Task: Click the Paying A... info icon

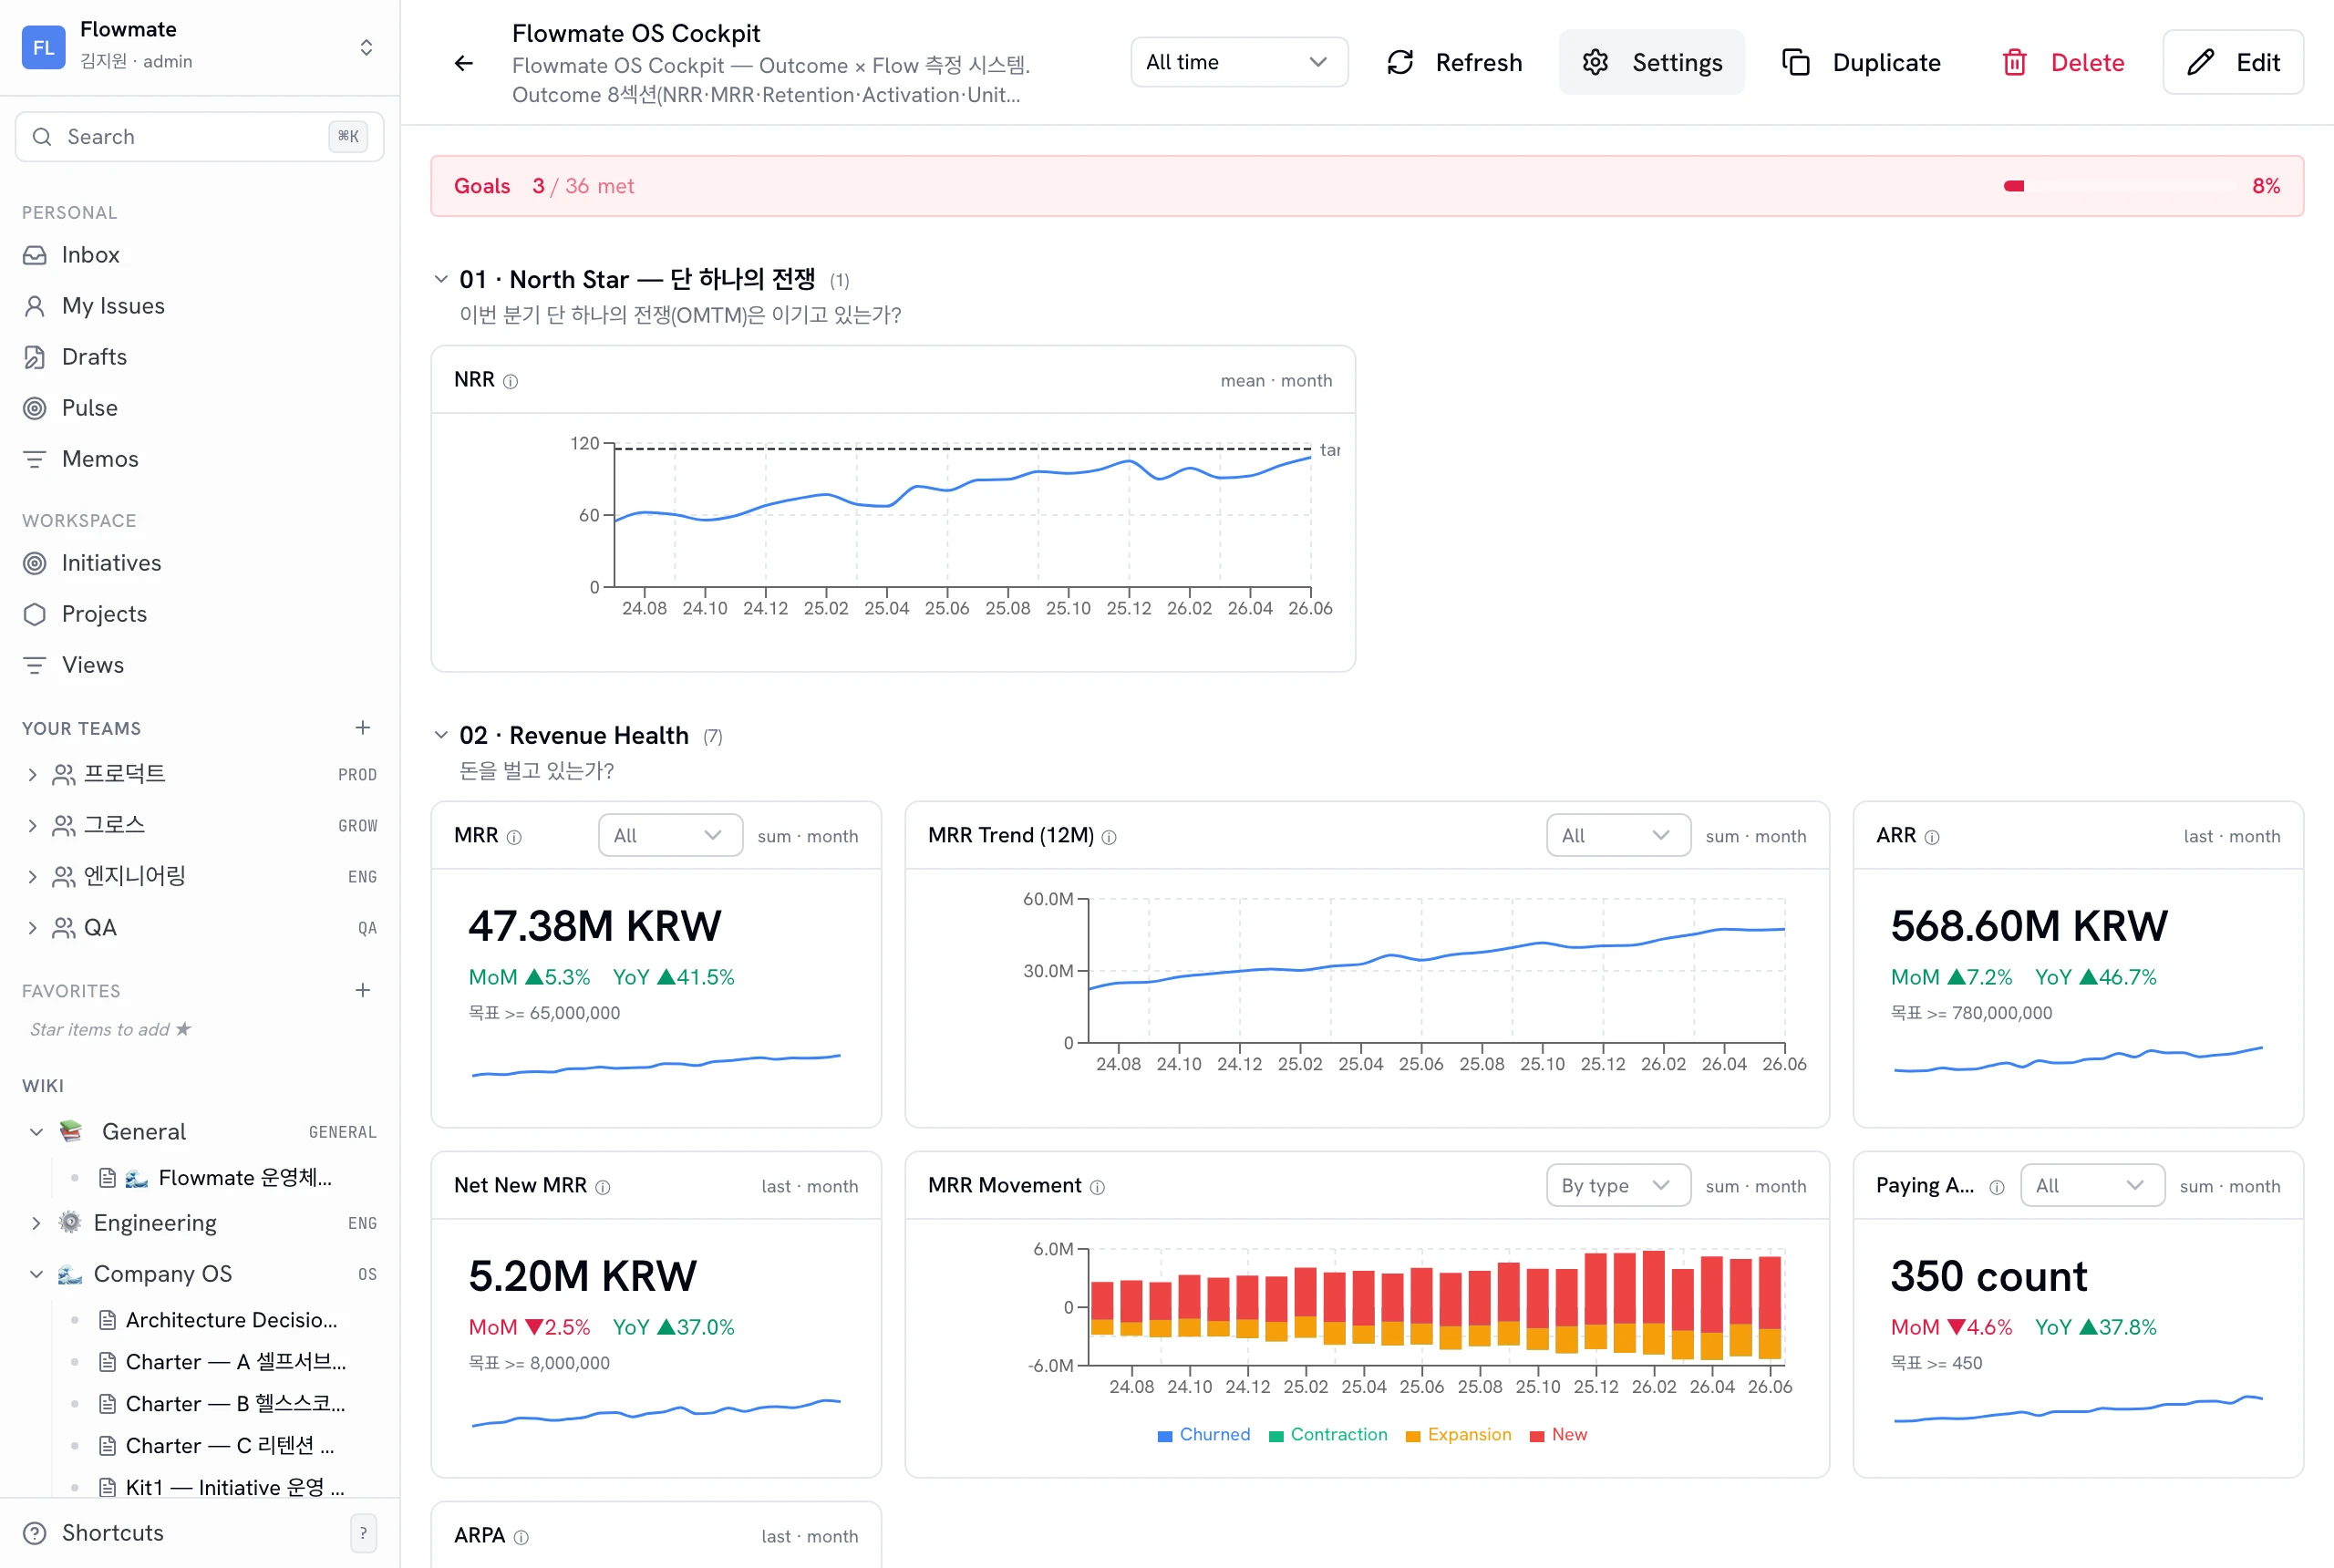Action: pos(1997,1187)
